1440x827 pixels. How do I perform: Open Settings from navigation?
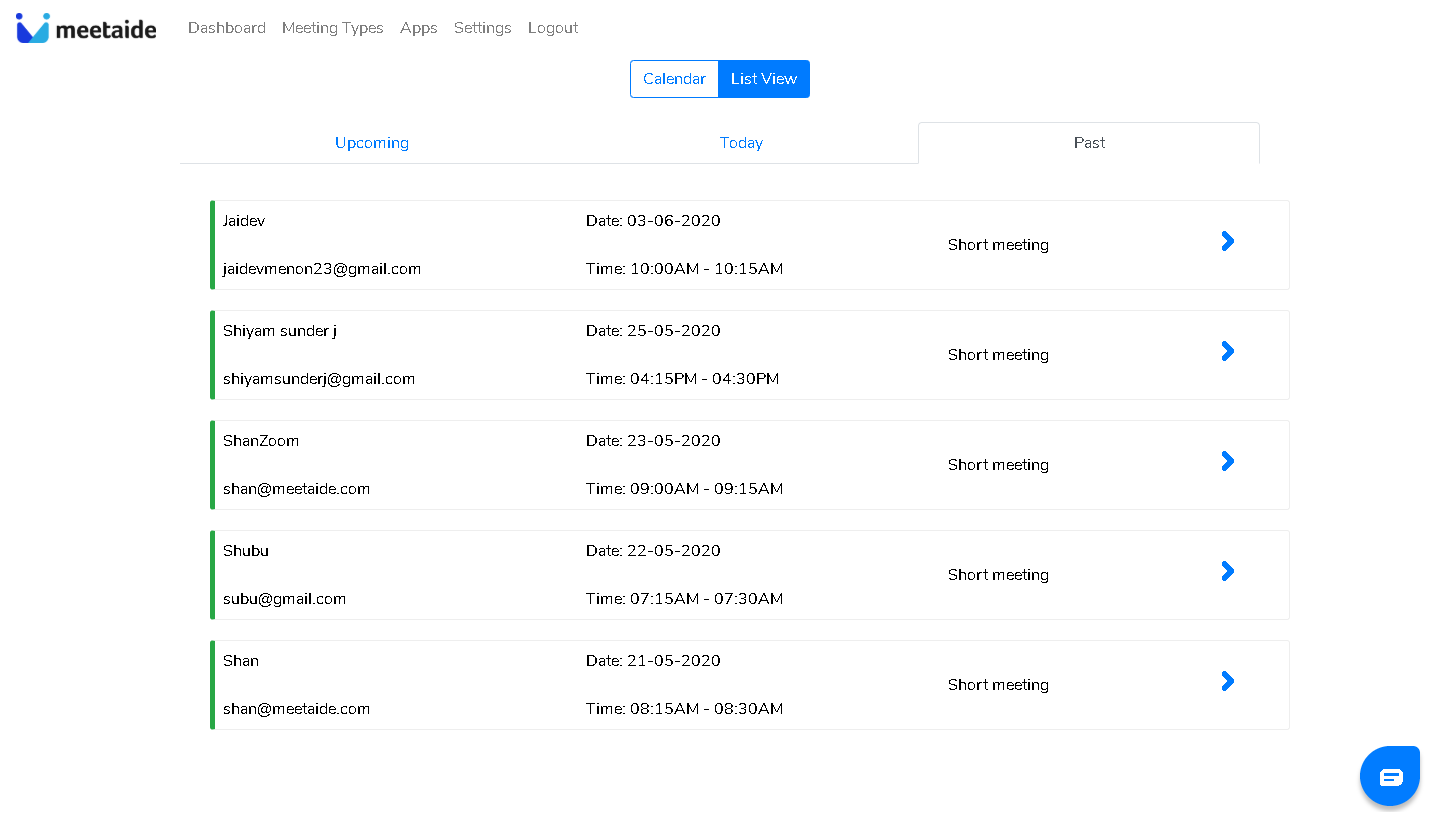(483, 28)
